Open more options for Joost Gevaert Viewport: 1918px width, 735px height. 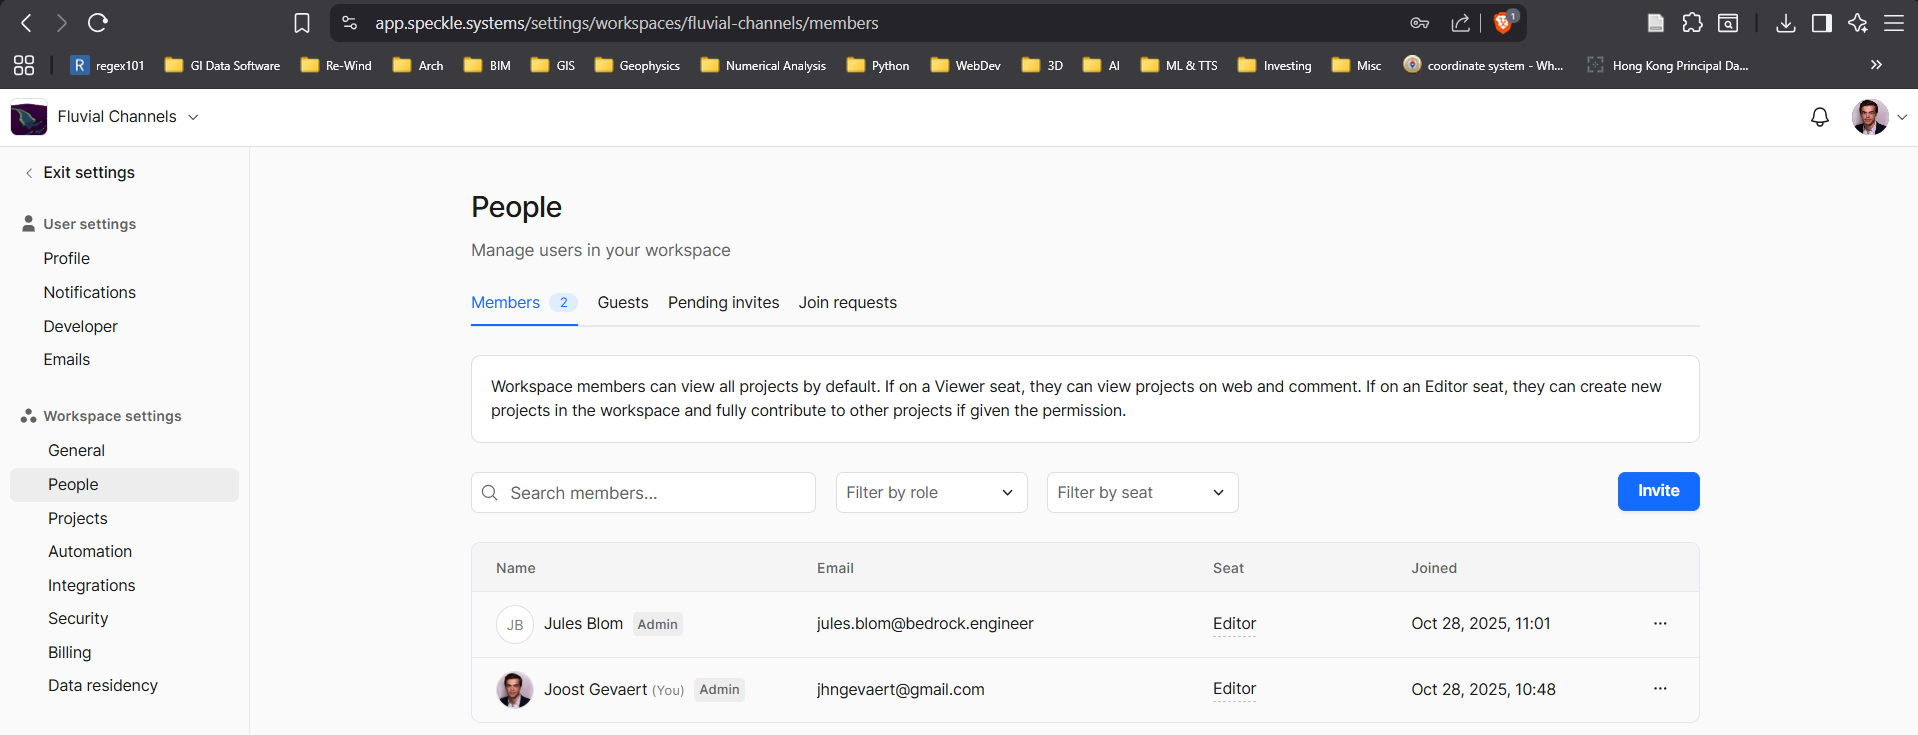(x=1659, y=689)
